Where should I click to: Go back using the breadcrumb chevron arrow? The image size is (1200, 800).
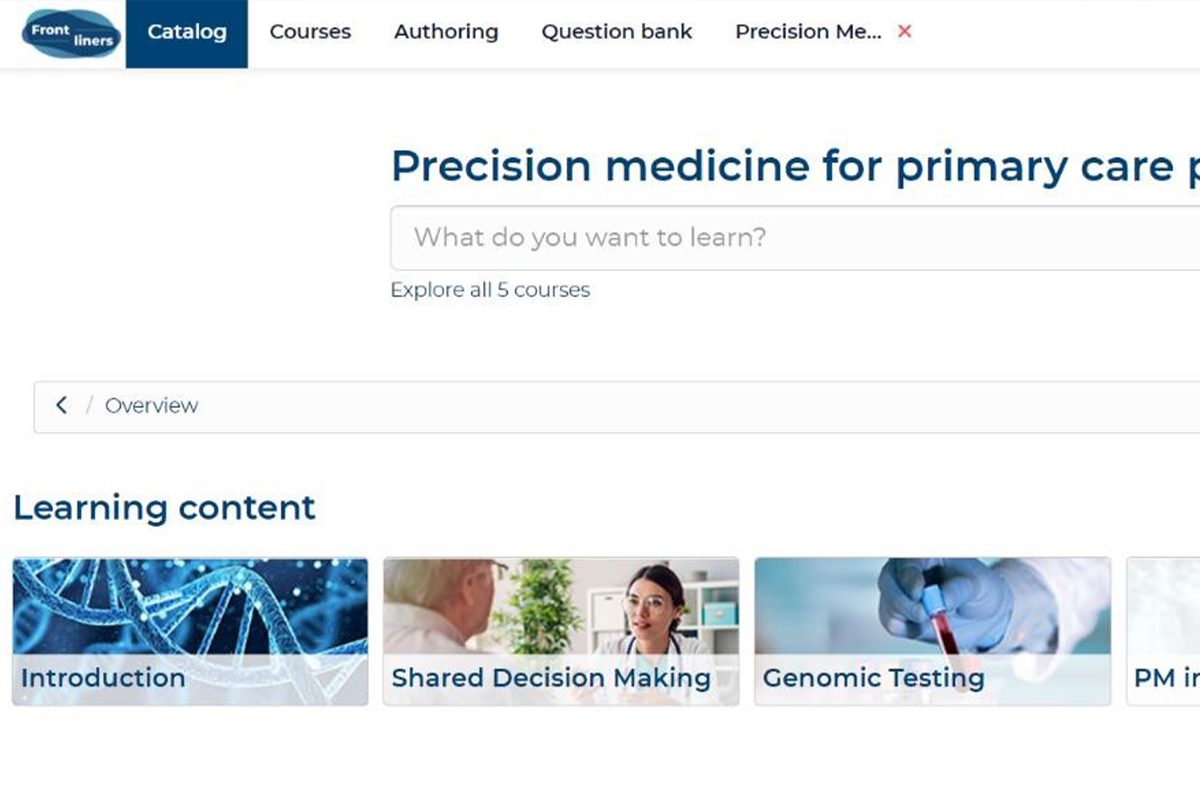click(61, 405)
